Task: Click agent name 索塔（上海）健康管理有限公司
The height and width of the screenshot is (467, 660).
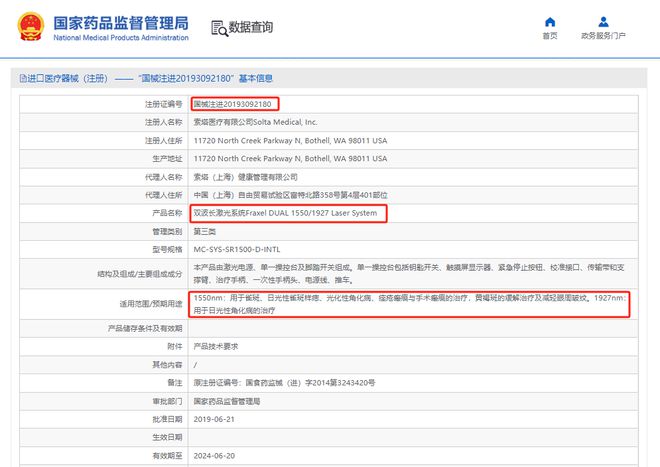Action: pyautogui.click(x=245, y=177)
